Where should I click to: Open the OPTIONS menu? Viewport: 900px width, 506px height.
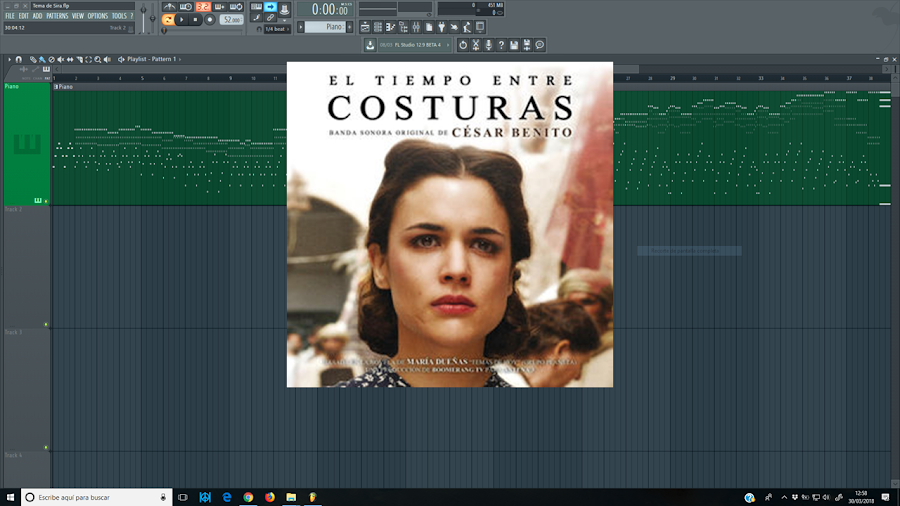(x=98, y=16)
